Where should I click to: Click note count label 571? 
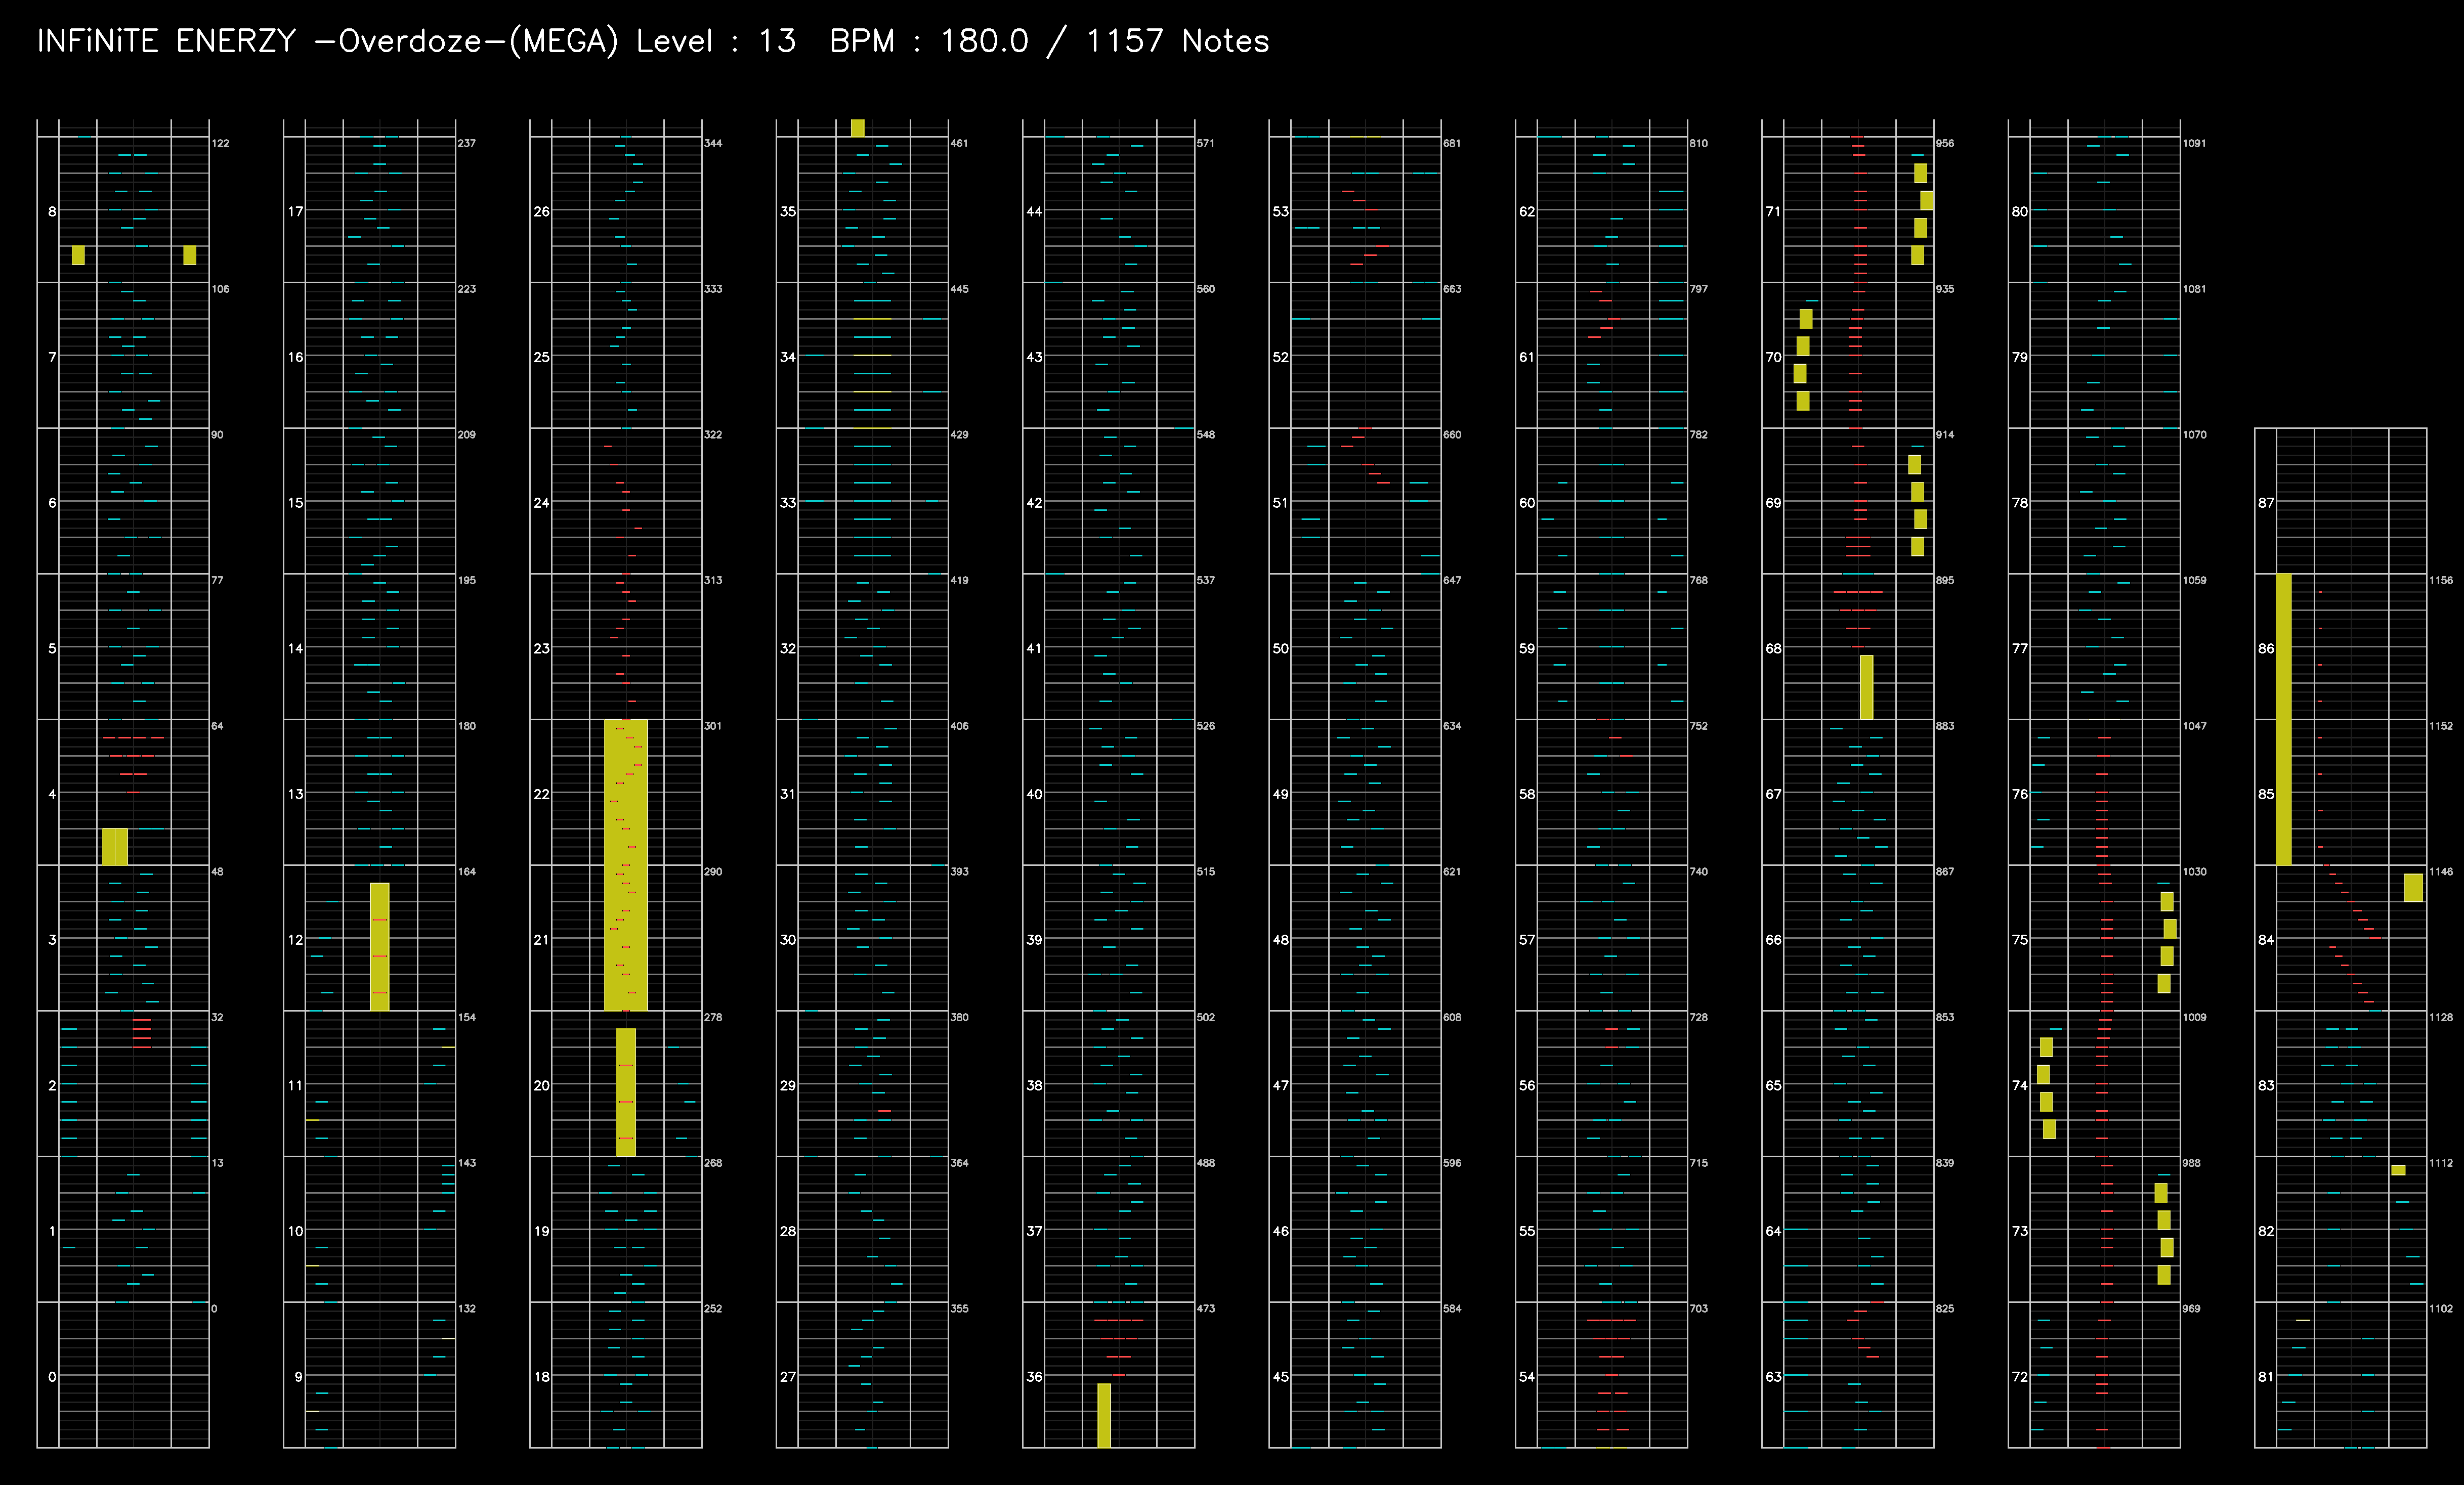(x=1206, y=143)
